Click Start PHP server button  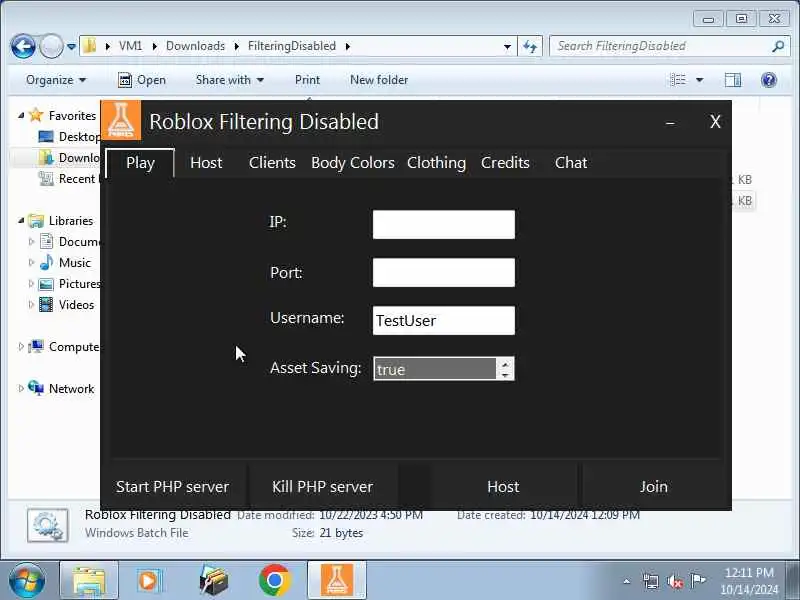[172, 487]
